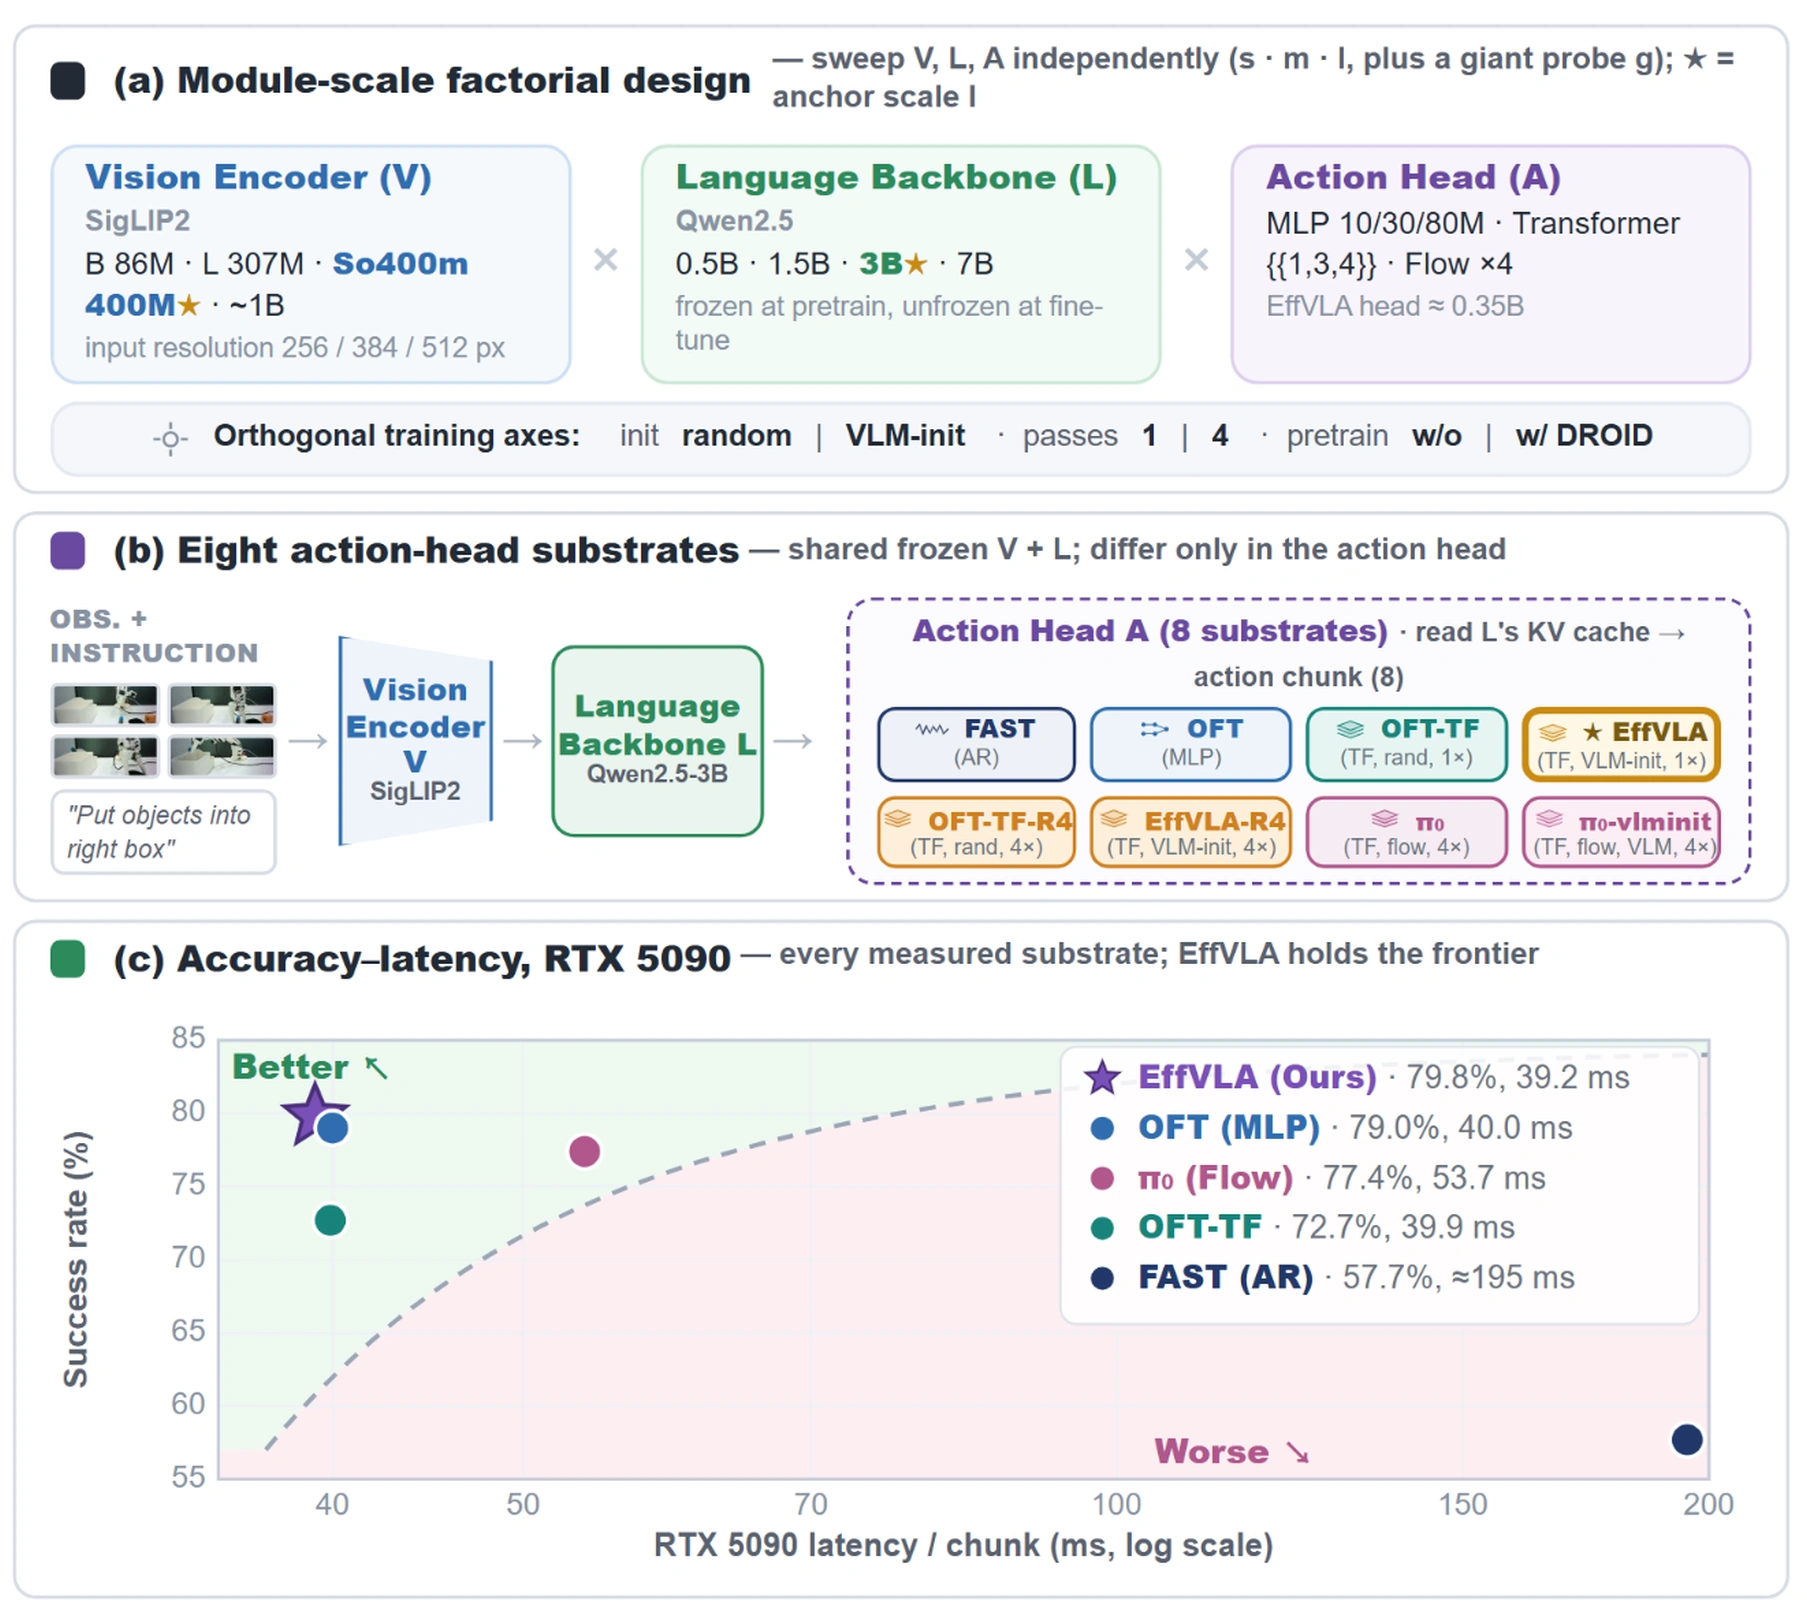
Task: Click the green square beside panel (c) title
Action: tap(68, 959)
